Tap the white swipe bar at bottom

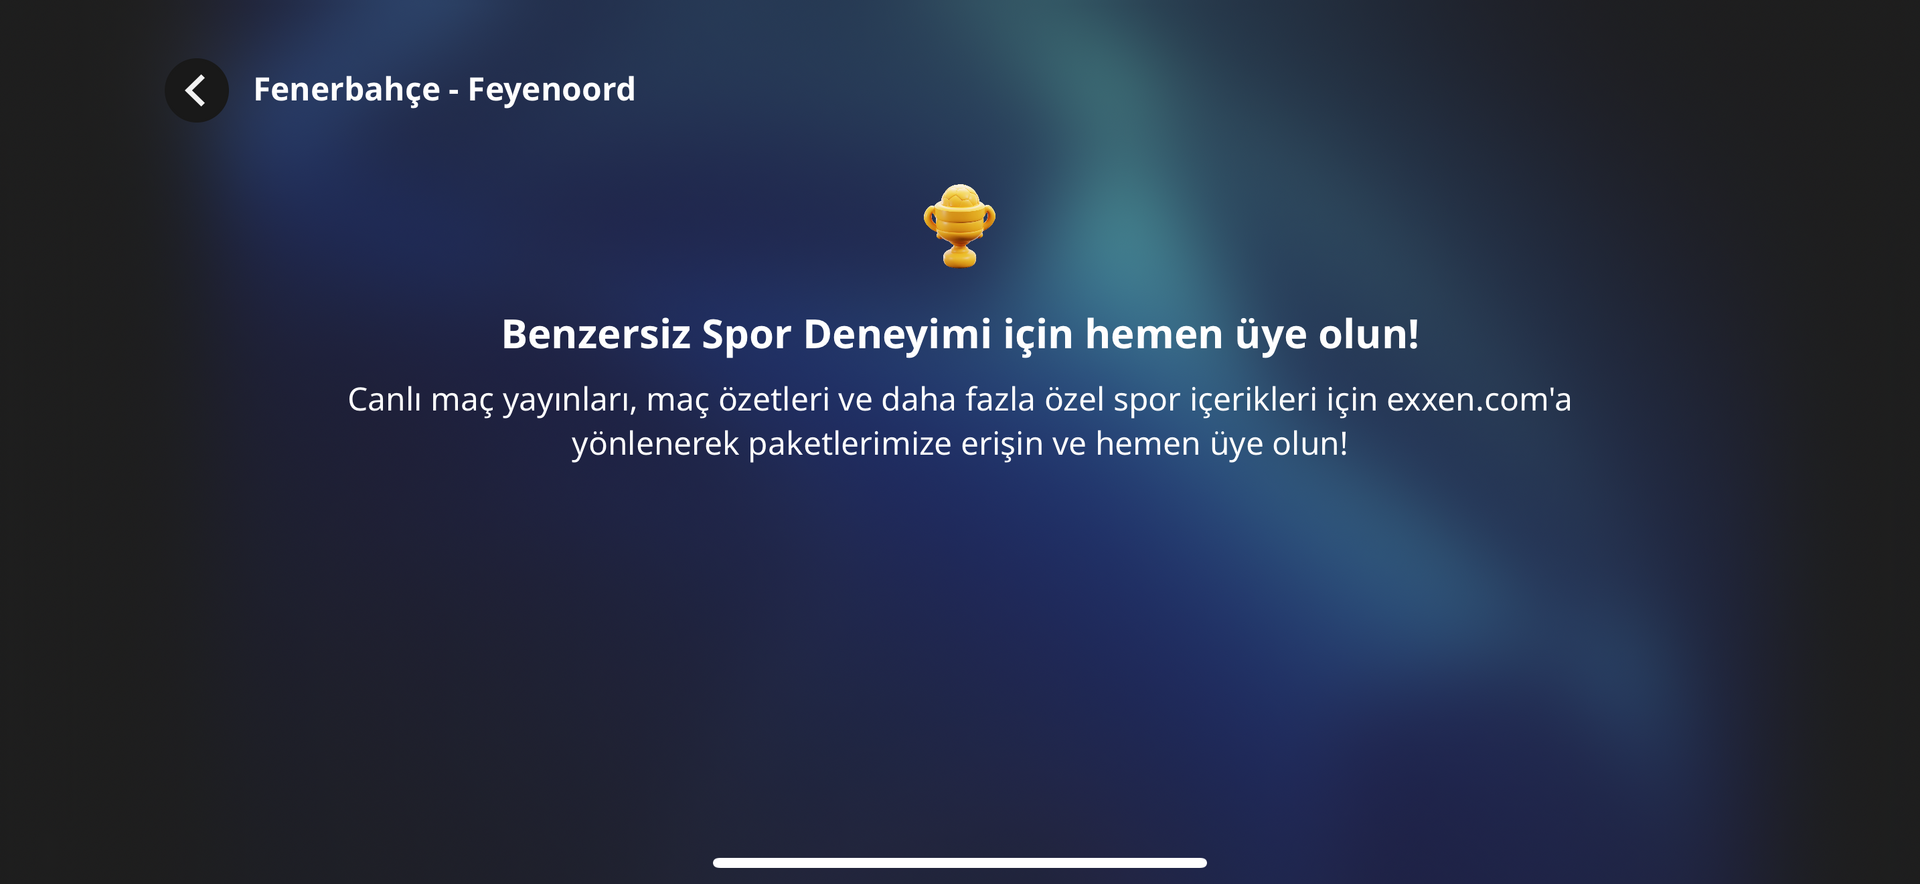[x=960, y=862]
